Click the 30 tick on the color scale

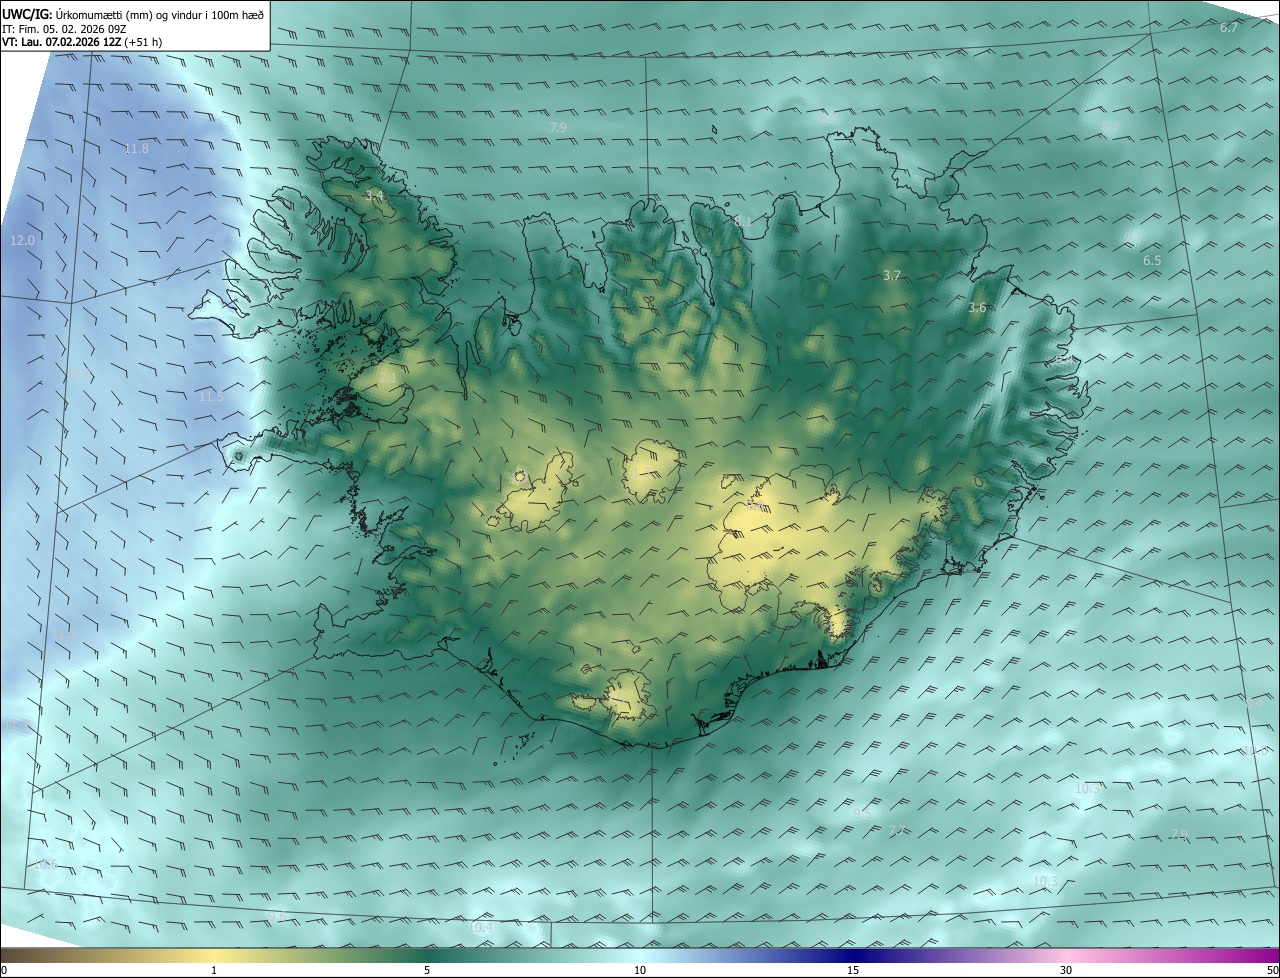pos(1066,970)
